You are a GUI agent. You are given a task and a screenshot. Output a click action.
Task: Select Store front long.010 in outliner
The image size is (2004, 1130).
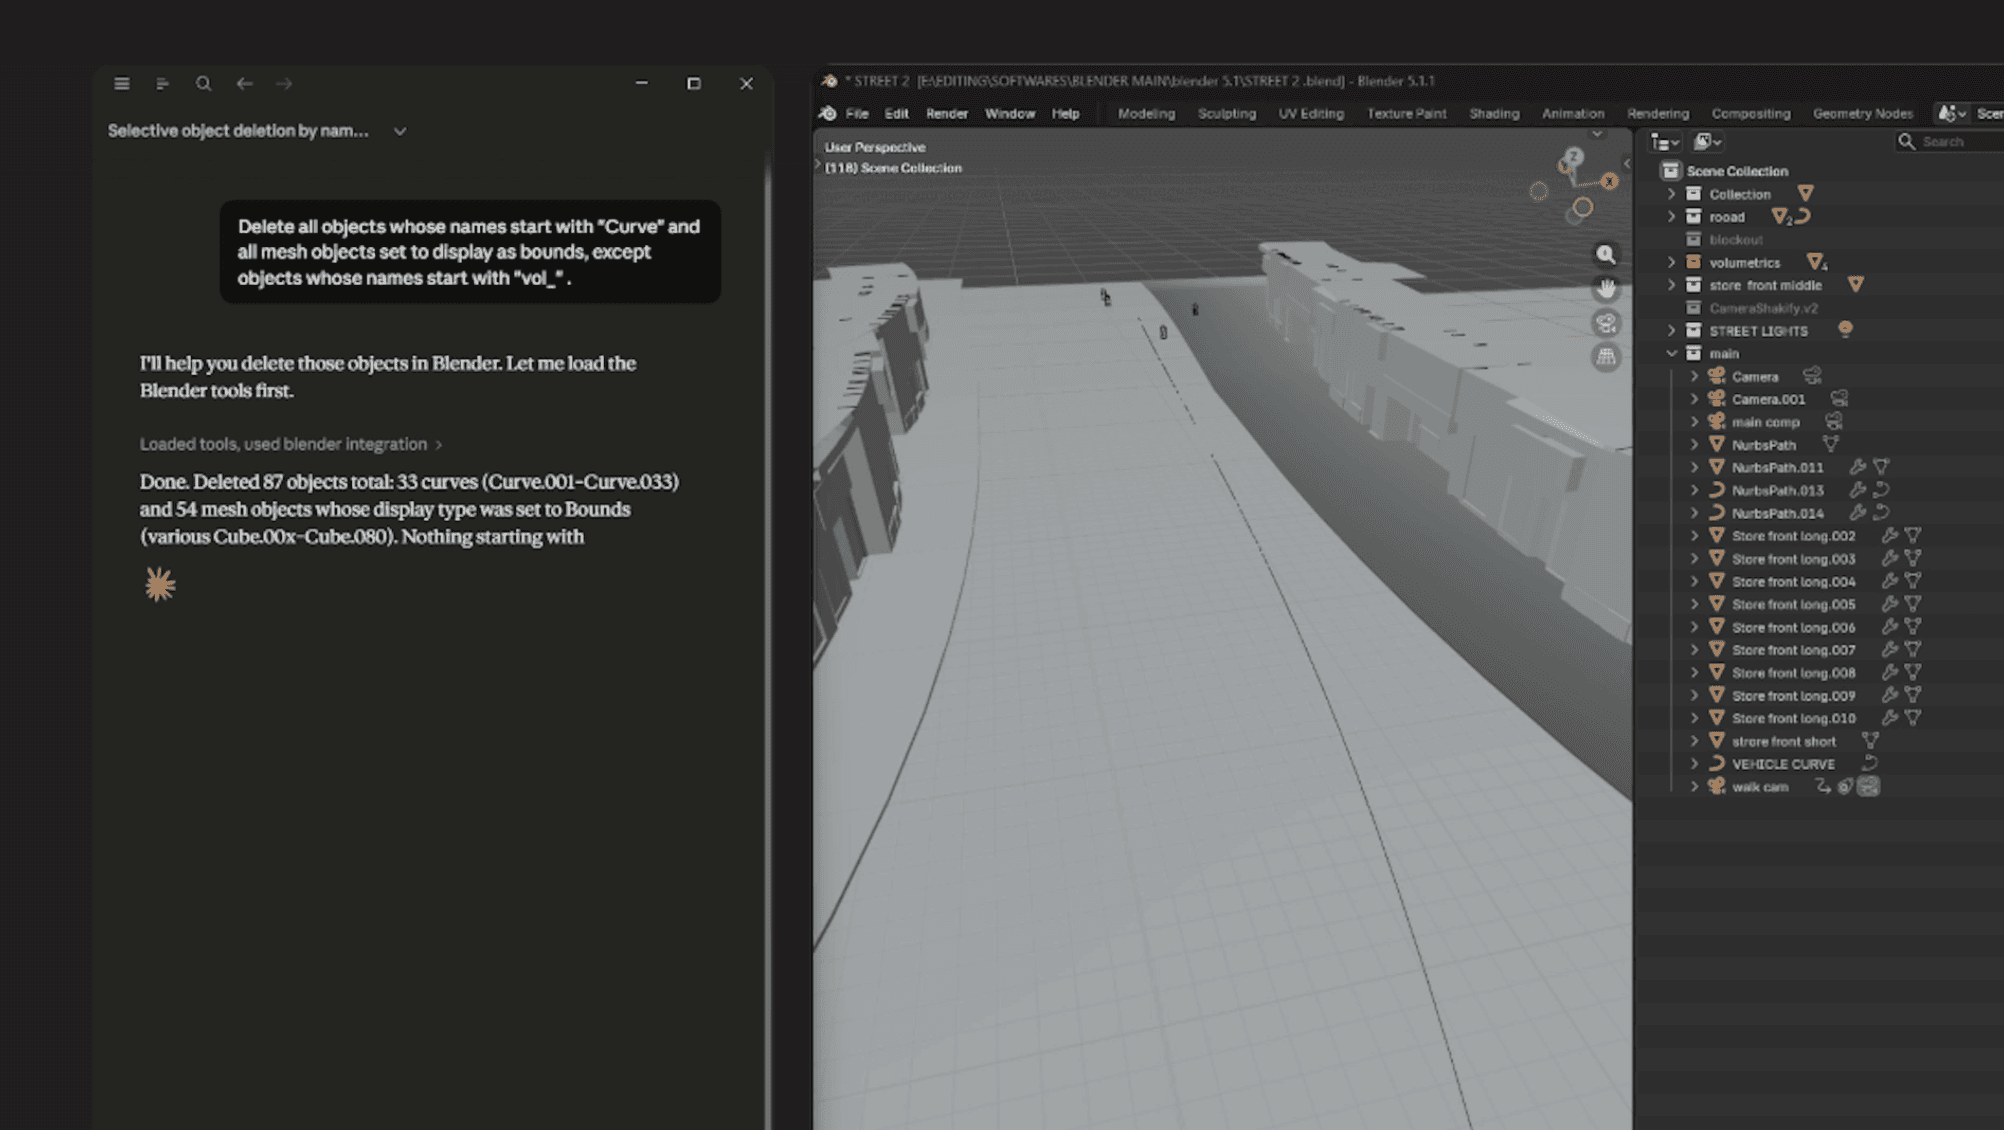click(1793, 718)
